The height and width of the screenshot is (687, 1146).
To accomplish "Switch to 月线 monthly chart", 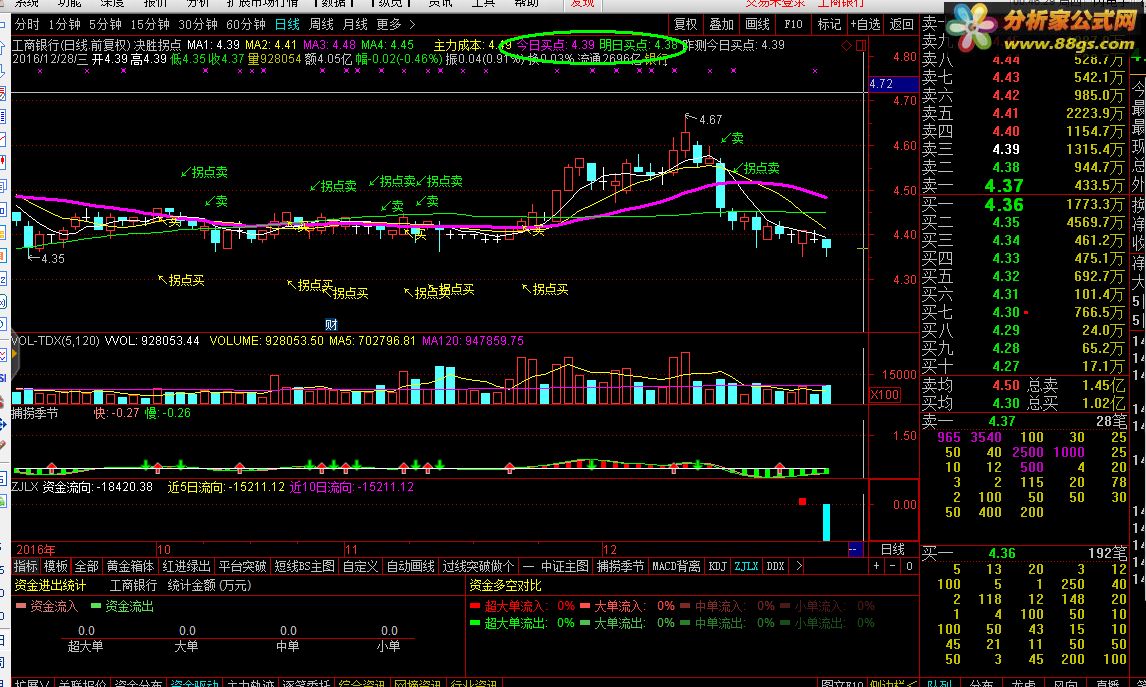I will pos(354,24).
